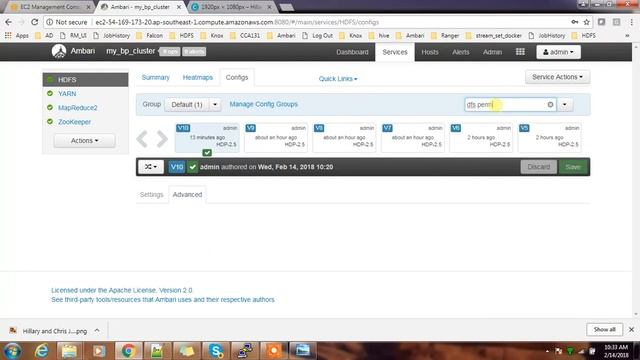Open Dashboard in the top navigation
Viewport: 640px width, 360px height.
tap(352, 52)
